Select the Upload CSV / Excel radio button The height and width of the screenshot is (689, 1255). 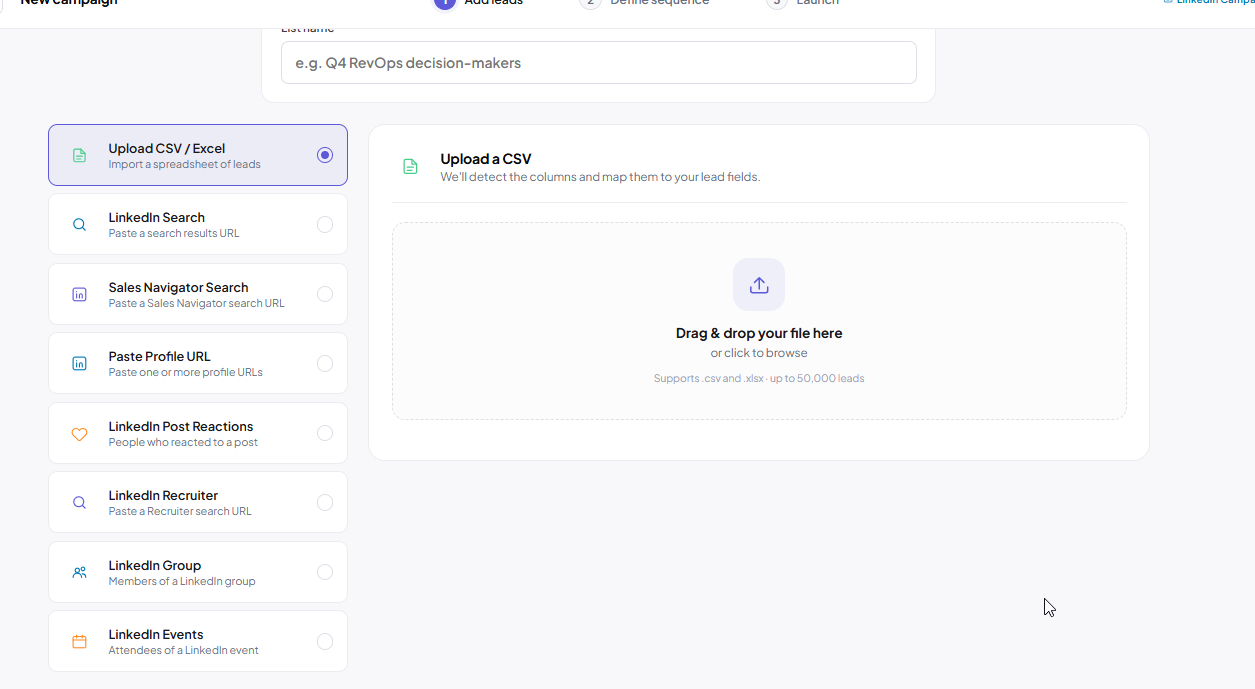pos(325,155)
